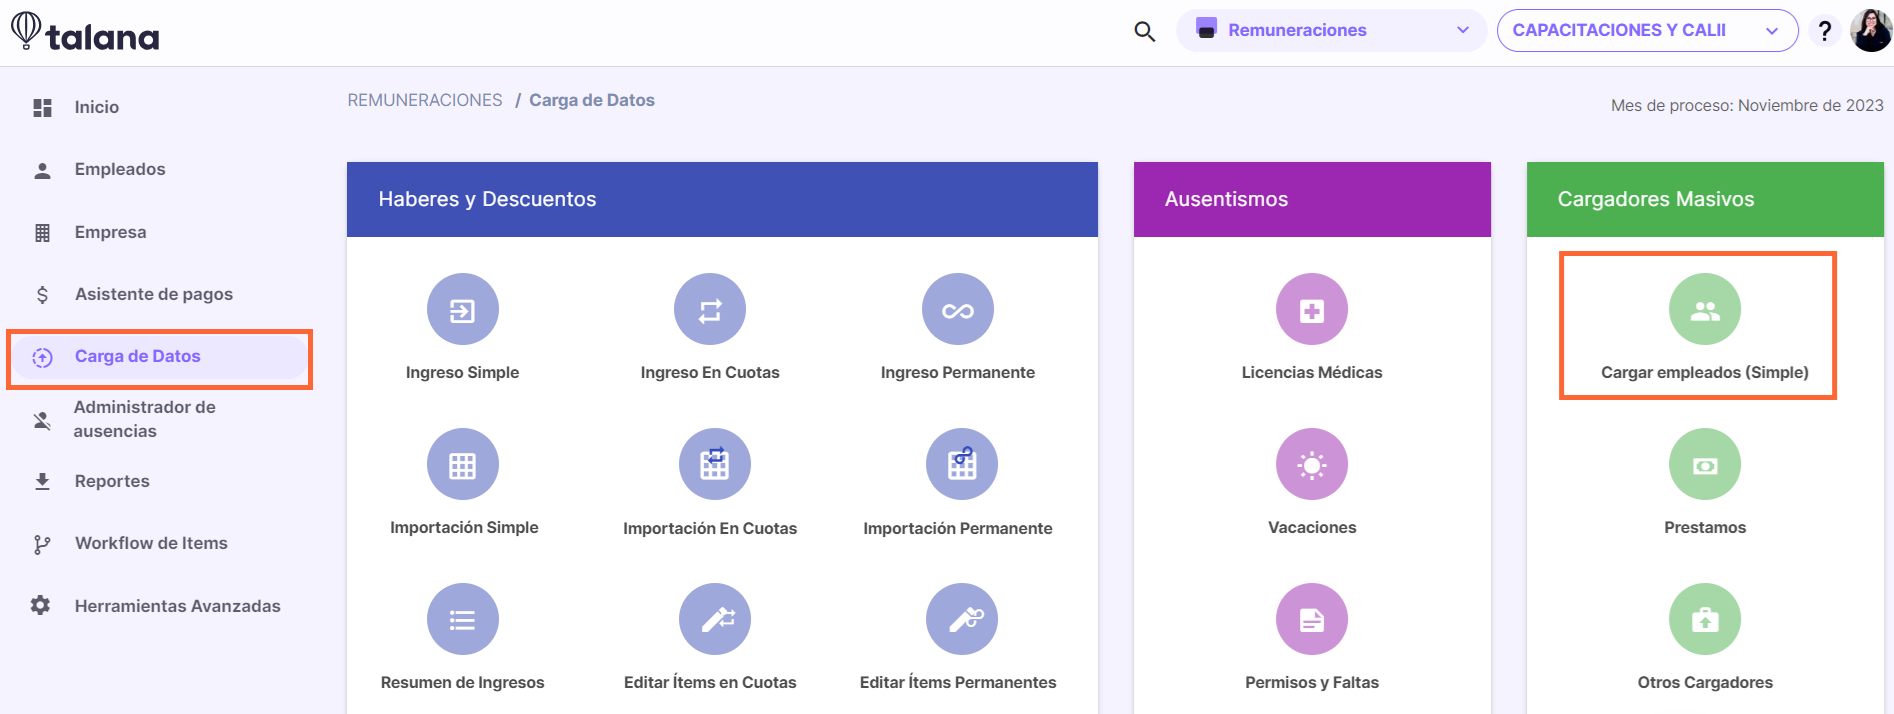Open the search magnifier icon
The width and height of the screenshot is (1894, 714).
(1145, 31)
